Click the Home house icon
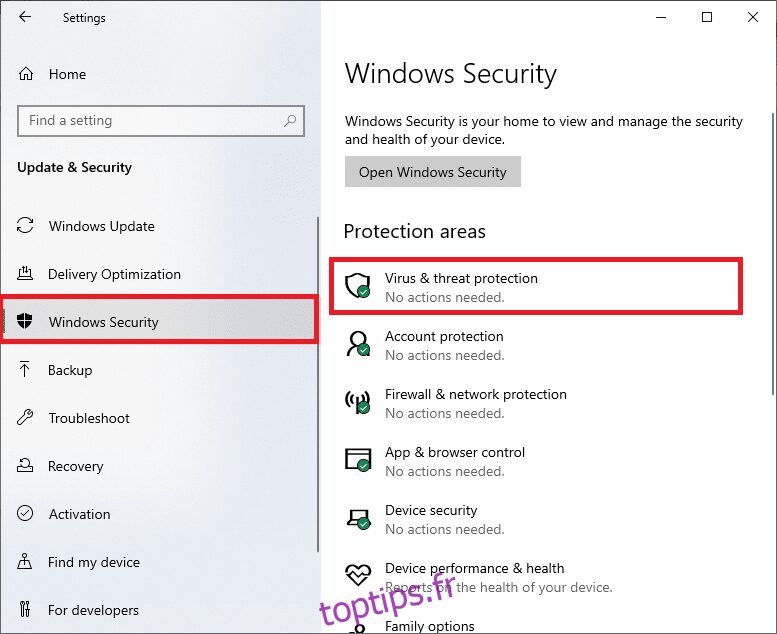 [x=26, y=74]
